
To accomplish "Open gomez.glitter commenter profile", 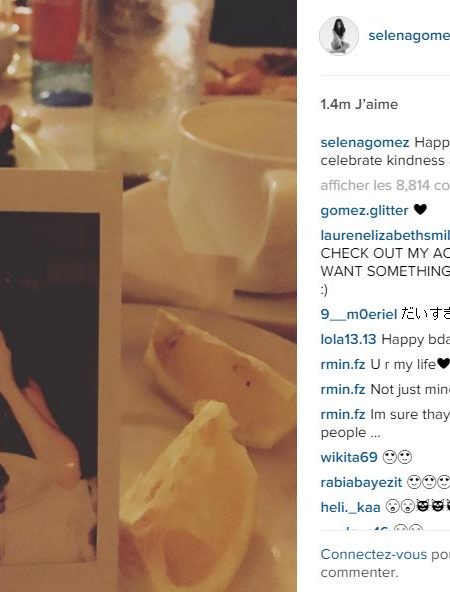I will pyautogui.click(x=364, y=211).
